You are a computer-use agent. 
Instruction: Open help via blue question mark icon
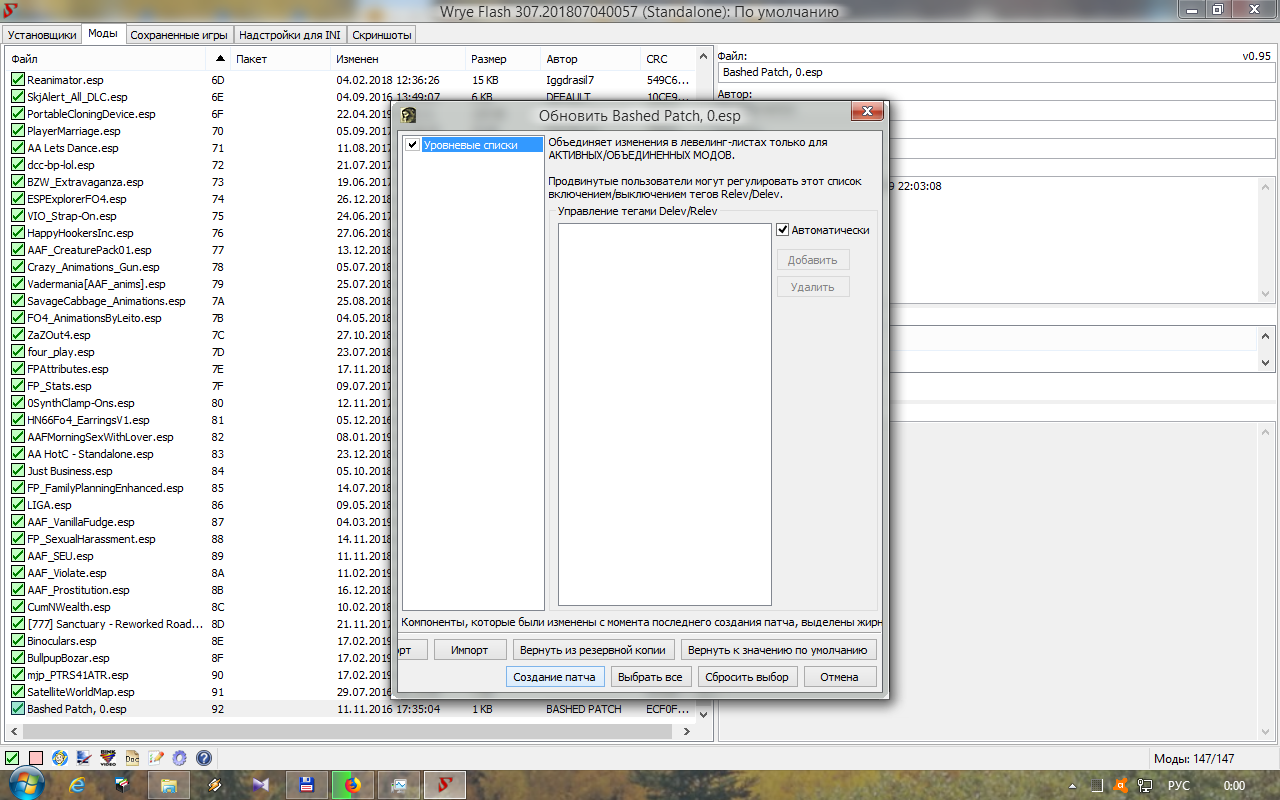204,759
